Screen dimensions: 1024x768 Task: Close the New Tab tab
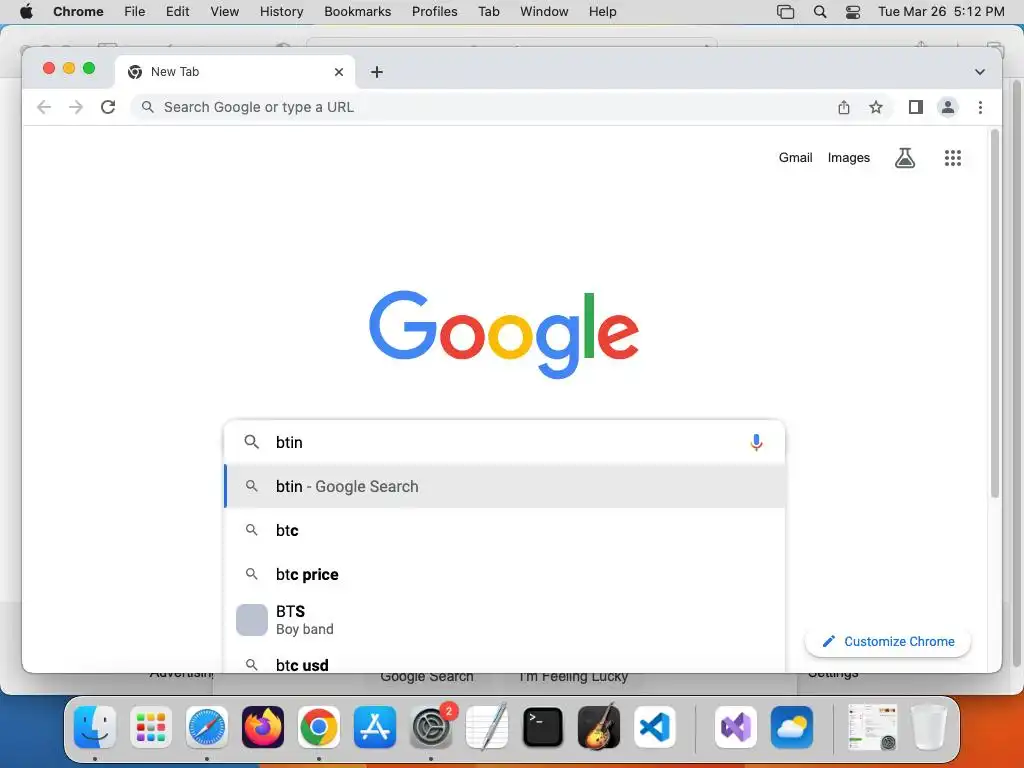point(339,72)
